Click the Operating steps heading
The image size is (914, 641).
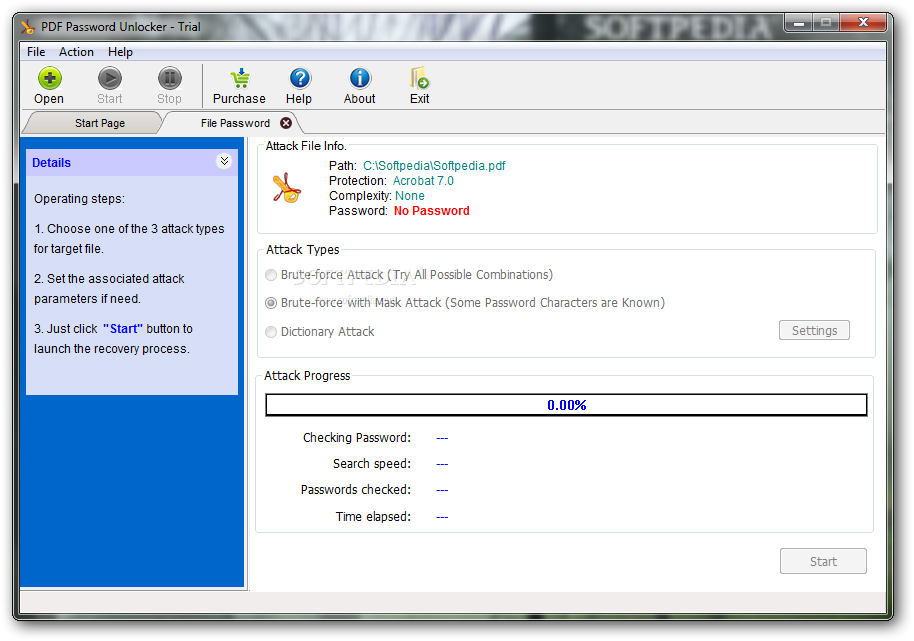click(x=79, y=199)
